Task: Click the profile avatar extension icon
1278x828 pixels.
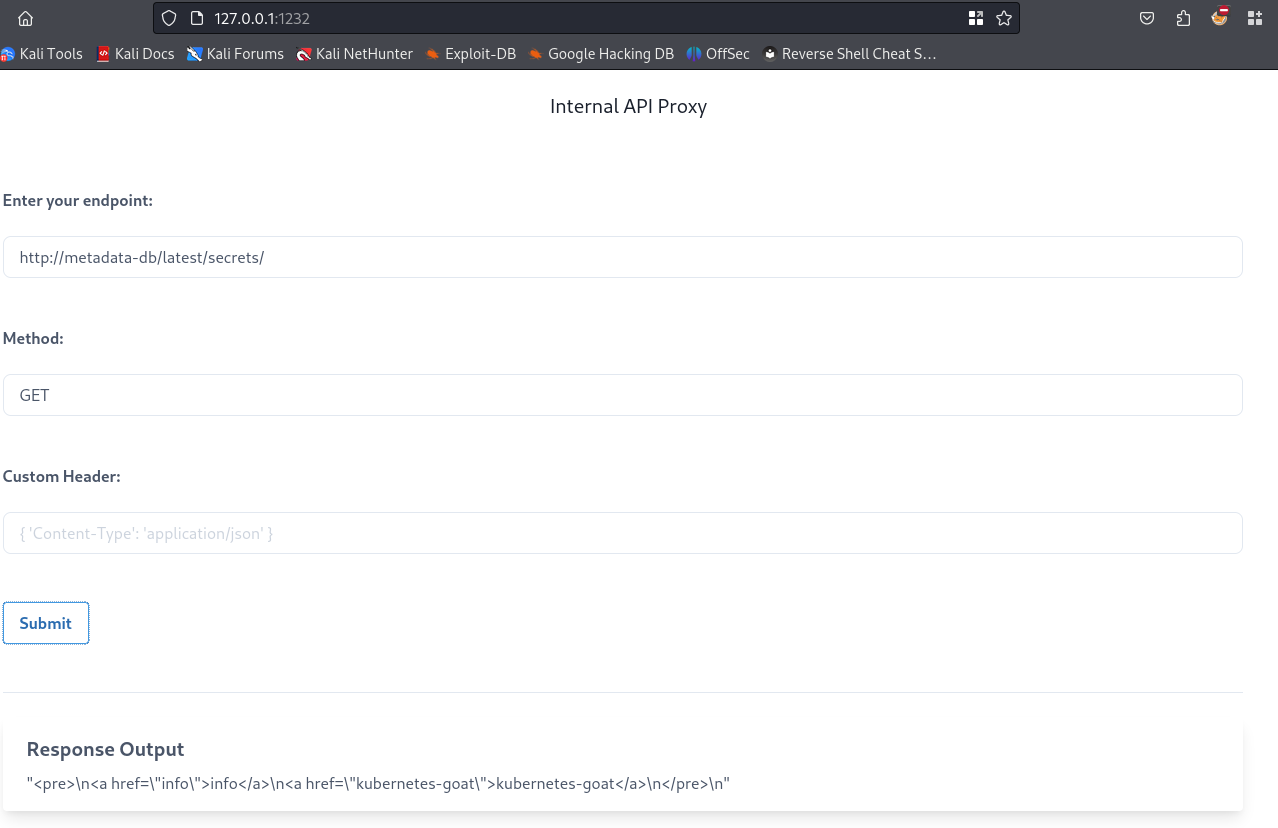Action: (1219, 17)
